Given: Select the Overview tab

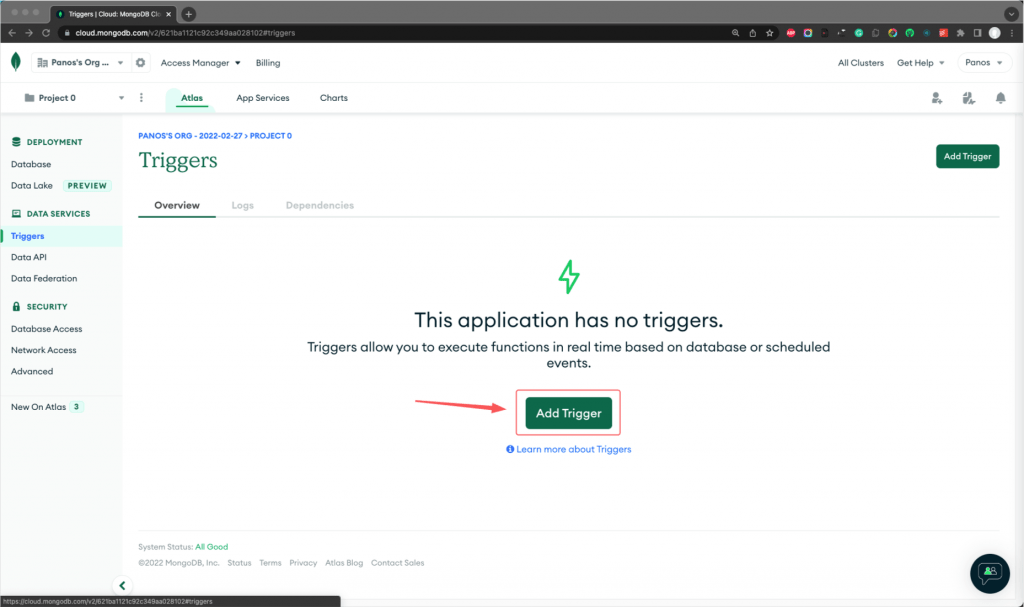Looking at the screenshot, I should [177, 205].
